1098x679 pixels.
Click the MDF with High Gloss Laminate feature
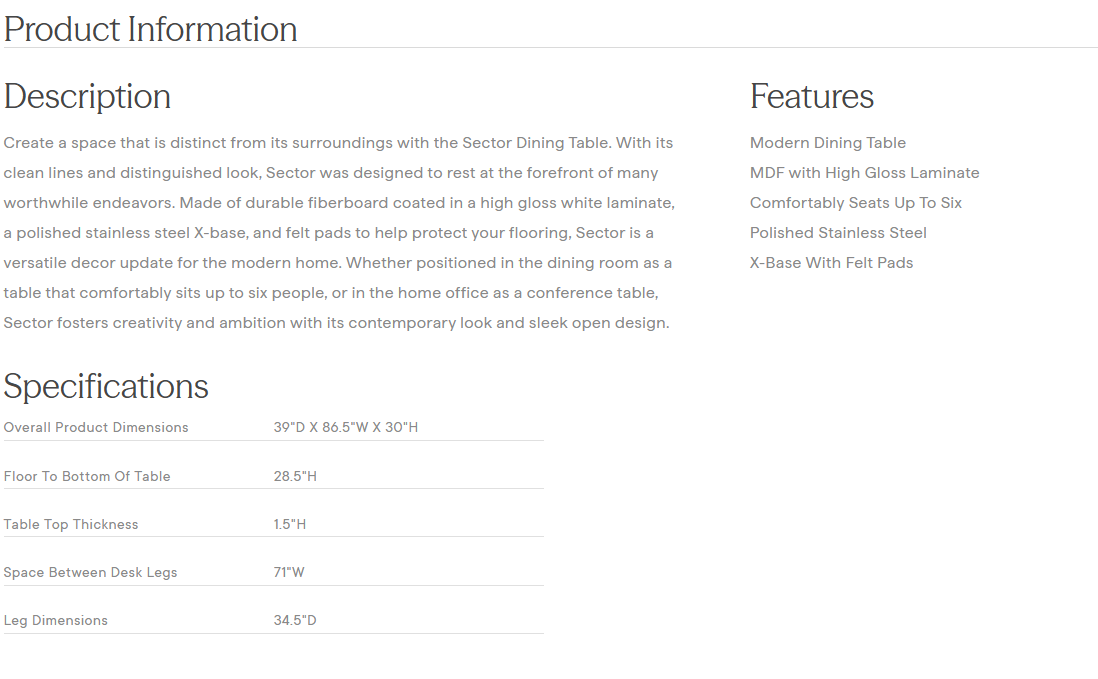coord(864,173)
